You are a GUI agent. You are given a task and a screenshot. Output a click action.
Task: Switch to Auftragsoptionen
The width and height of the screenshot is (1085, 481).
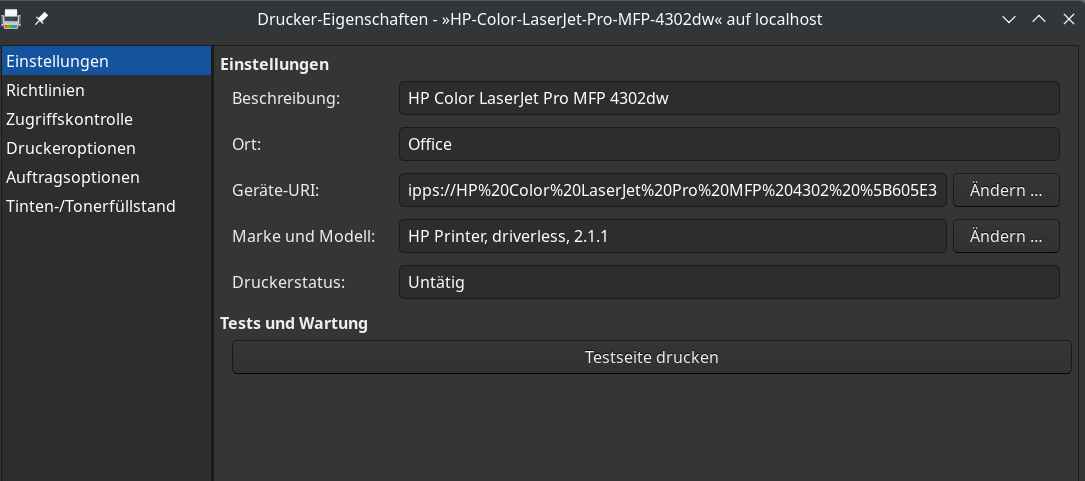click(x=106, y=177)
